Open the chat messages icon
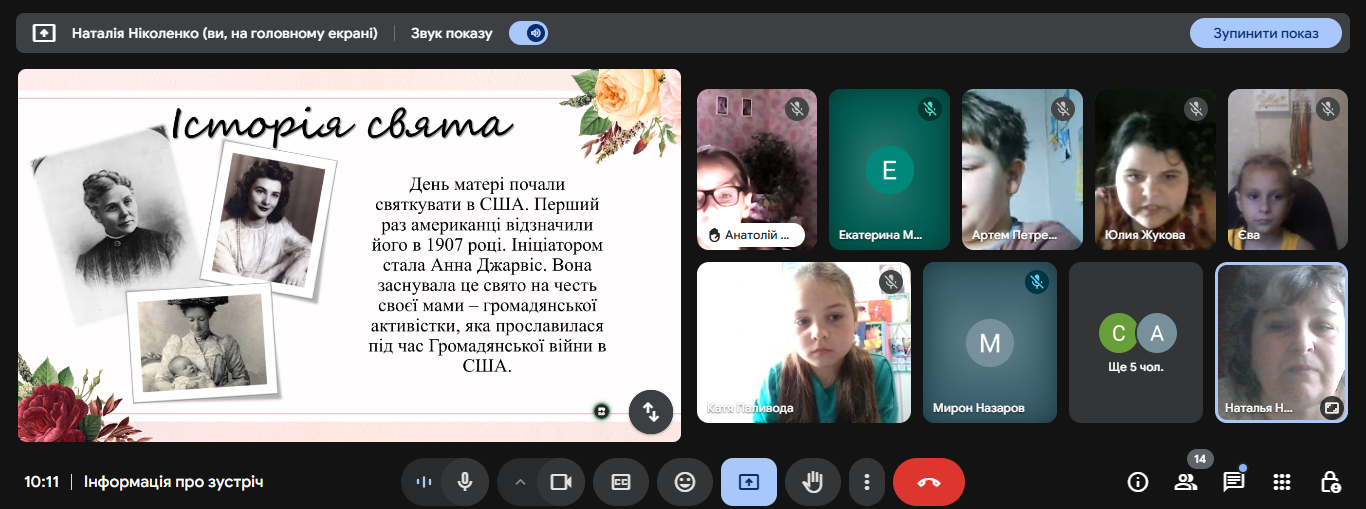1366x509 pixels. tap(1234, 482)
